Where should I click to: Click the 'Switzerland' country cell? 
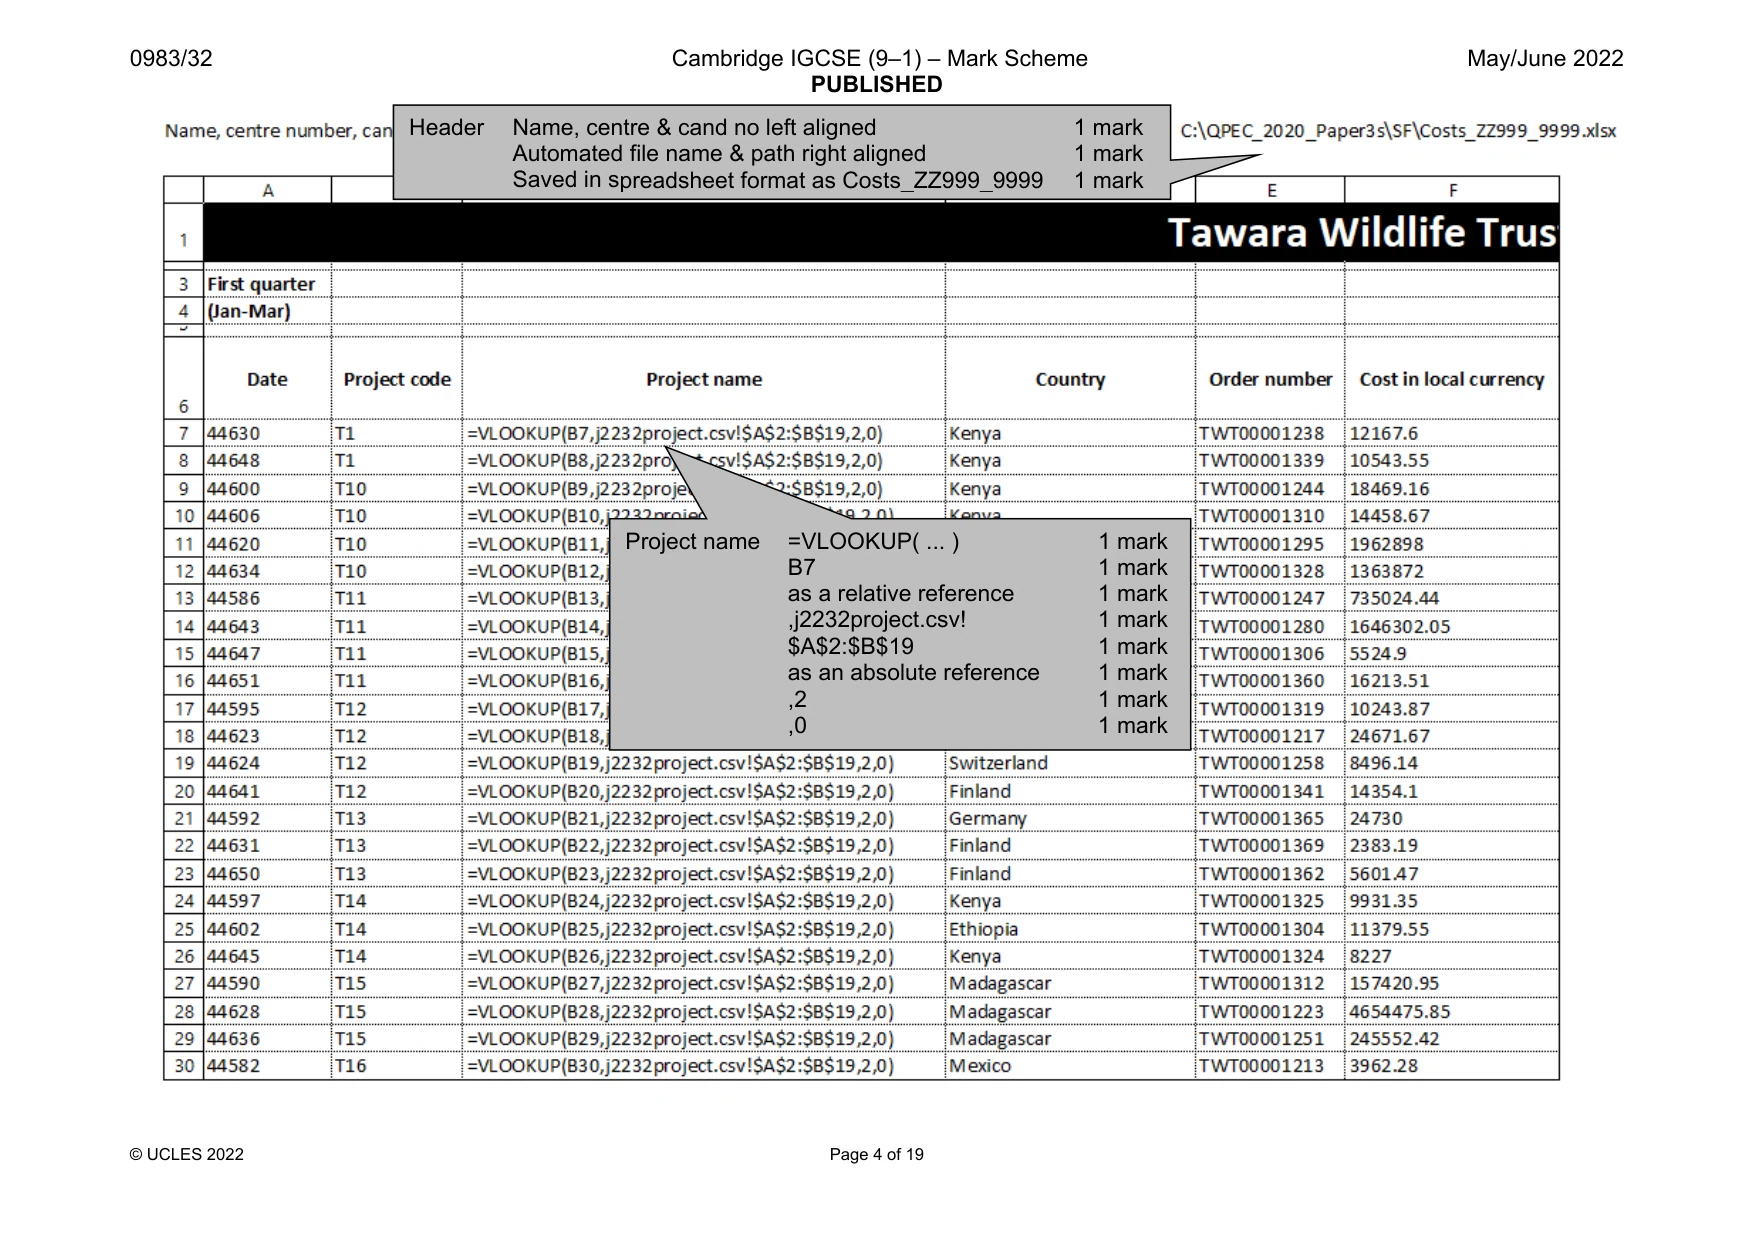tap(1070, 763)
